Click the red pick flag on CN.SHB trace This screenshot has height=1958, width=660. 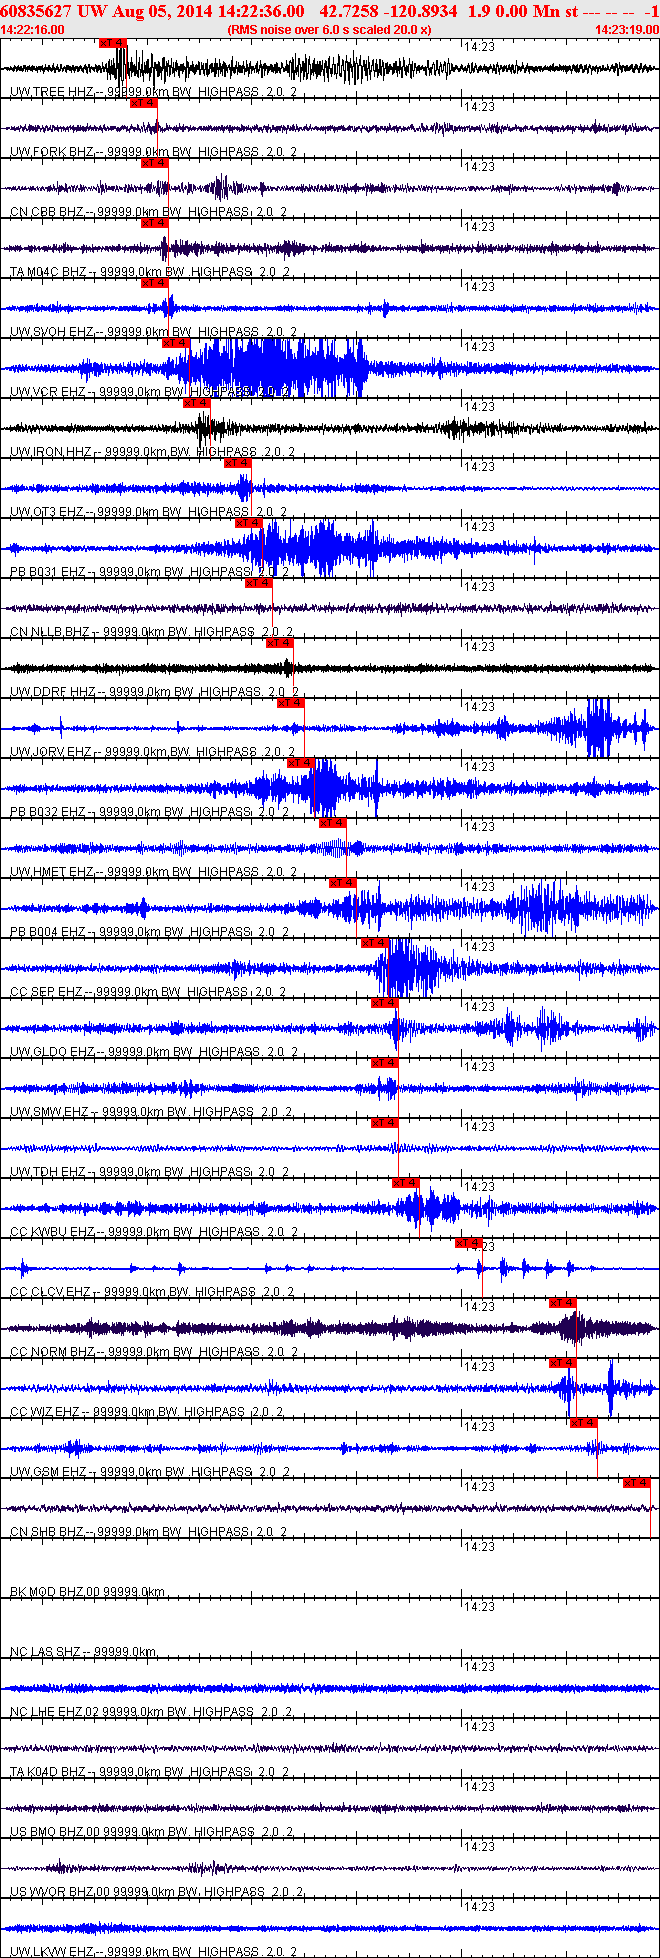coord(637,1483)
